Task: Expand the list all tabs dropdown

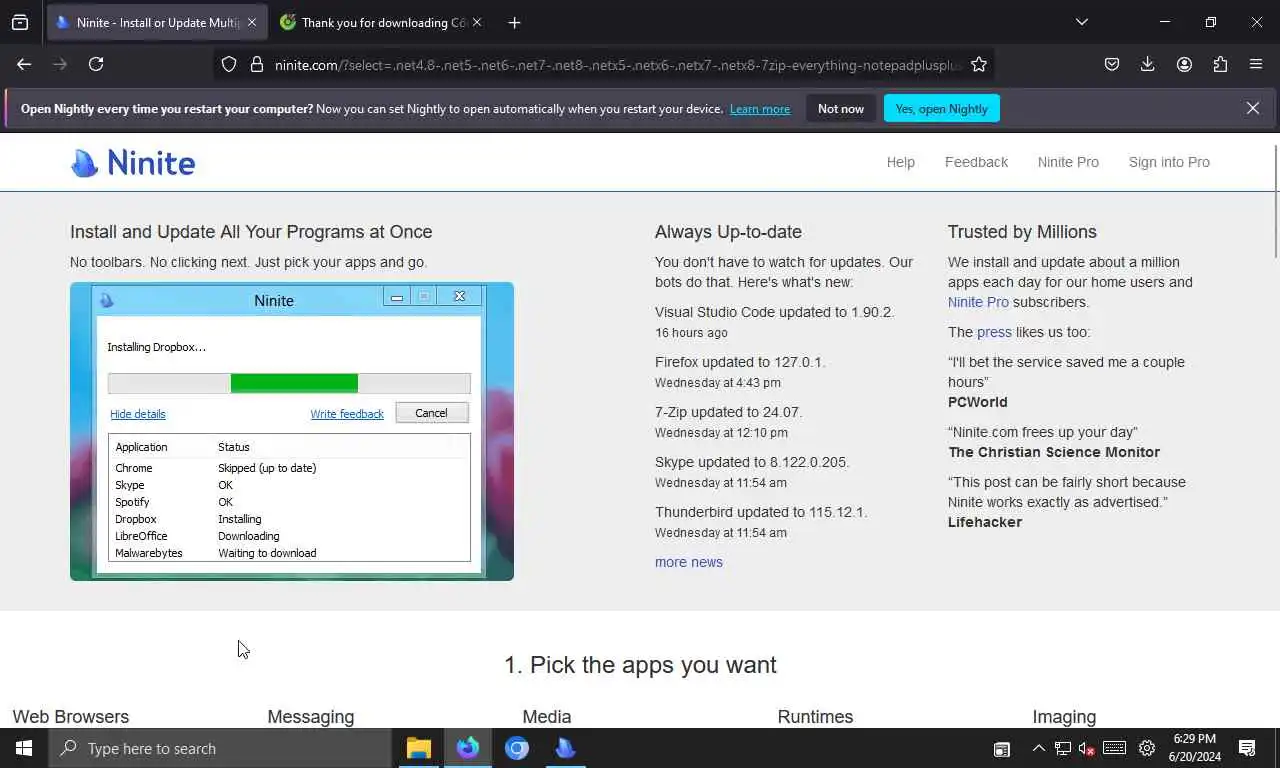Action: 1081,22
